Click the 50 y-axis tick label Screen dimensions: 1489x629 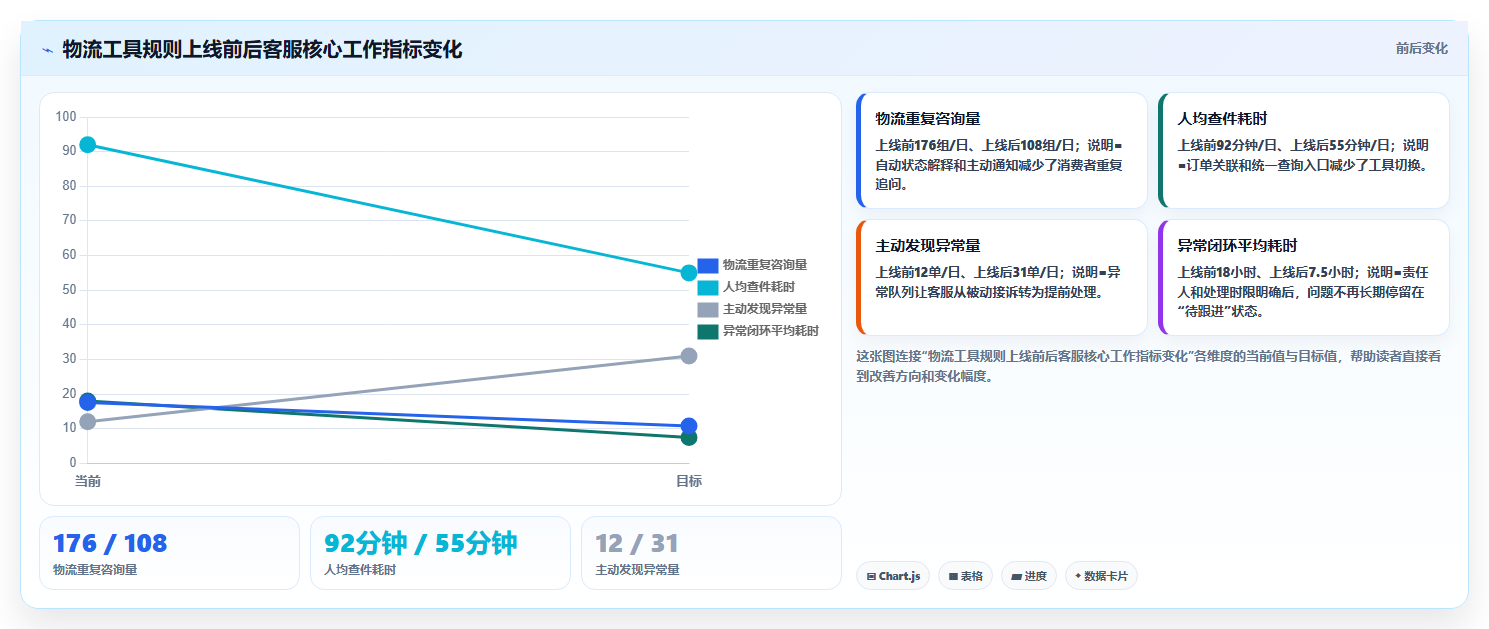click(x=69, y=290)
